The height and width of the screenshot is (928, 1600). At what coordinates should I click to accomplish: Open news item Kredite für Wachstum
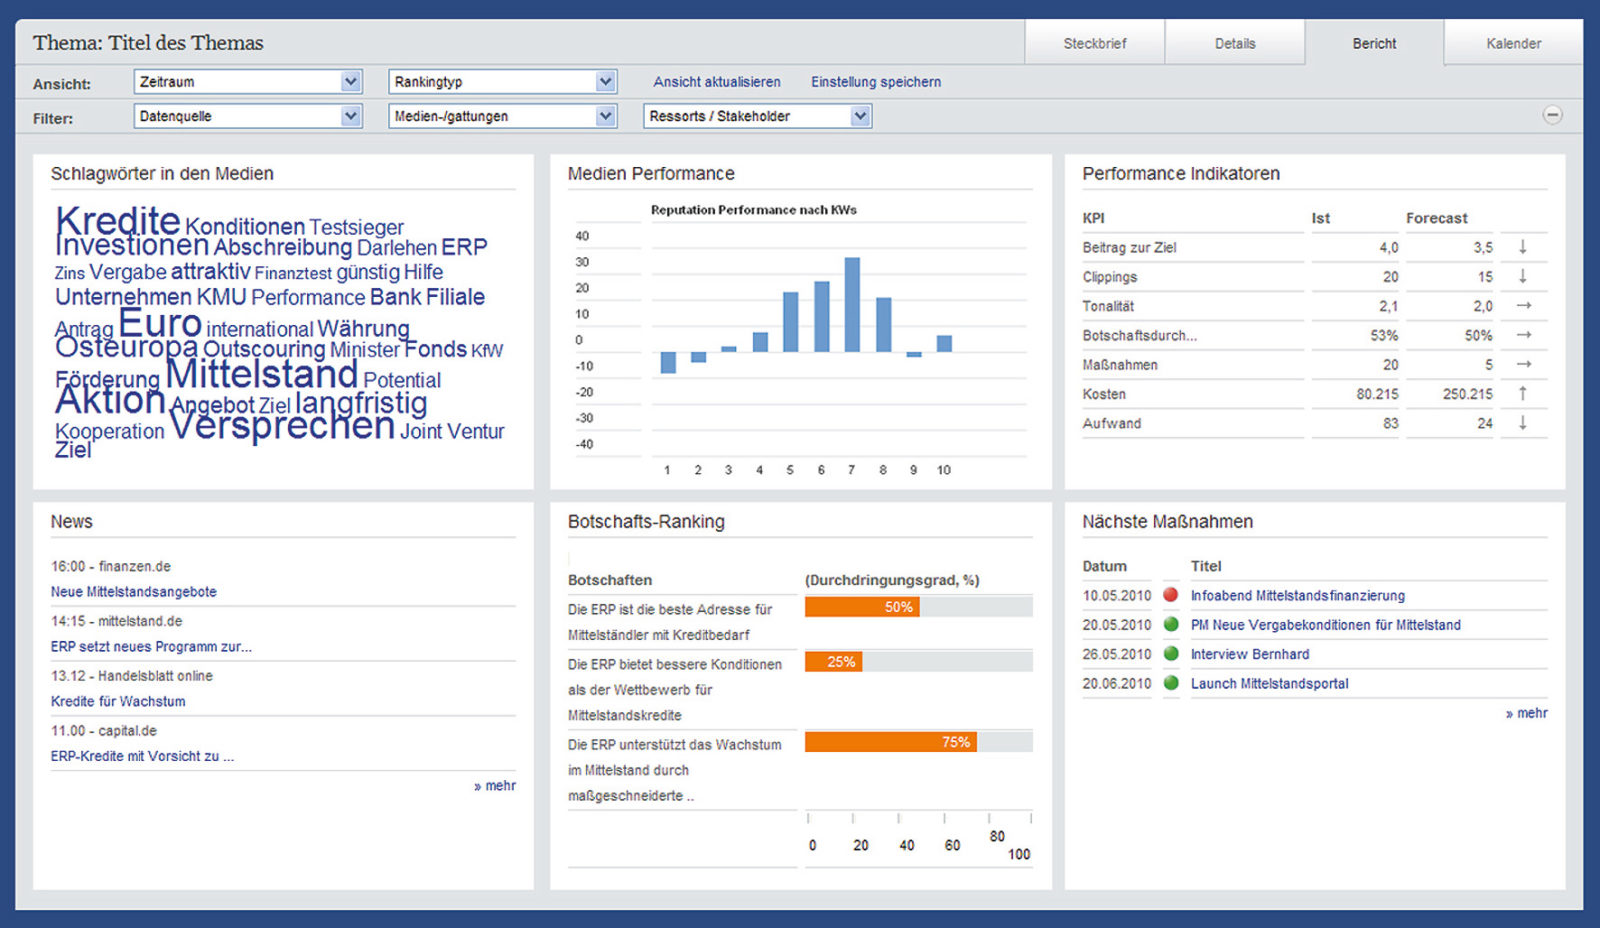click(x=118, y=702)
